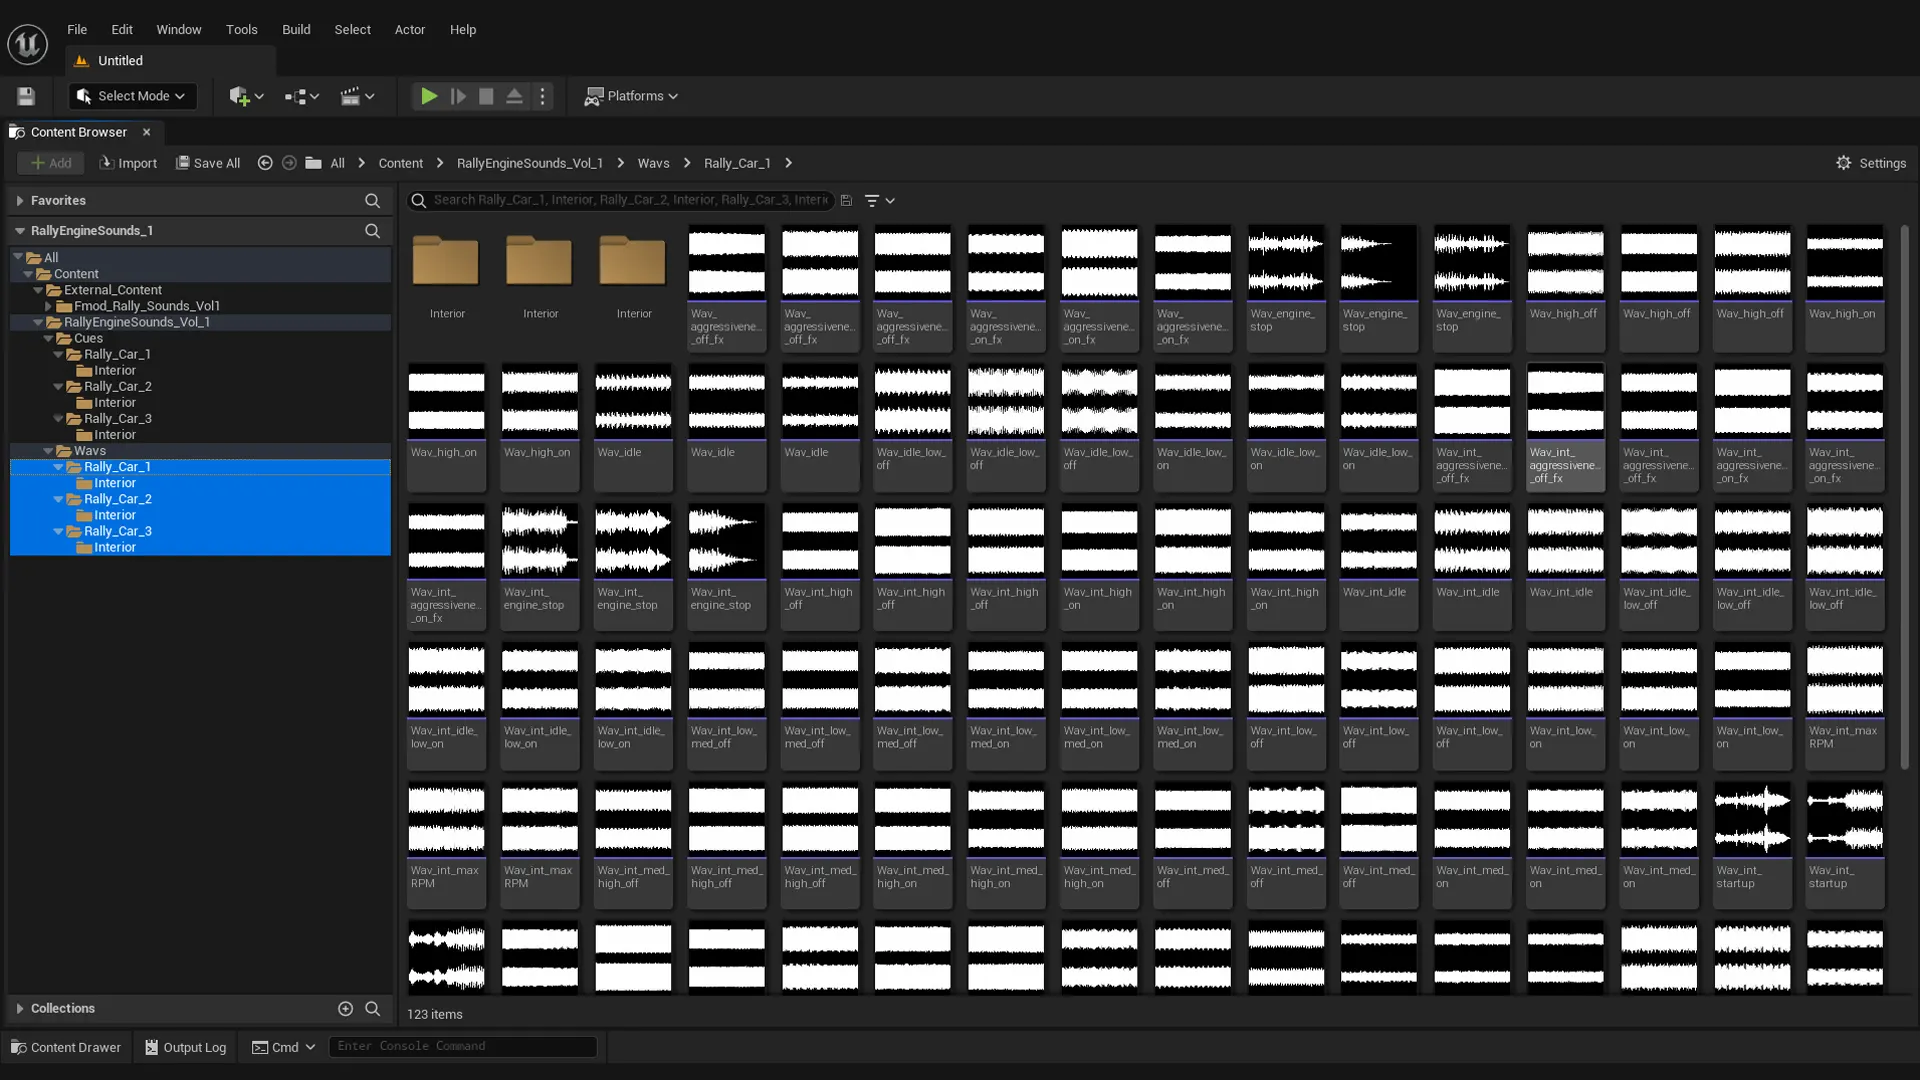Image resolution: width=1920 pixels, height=1080 pixels.
Task: Go back using history arrow
Action: 265,163
